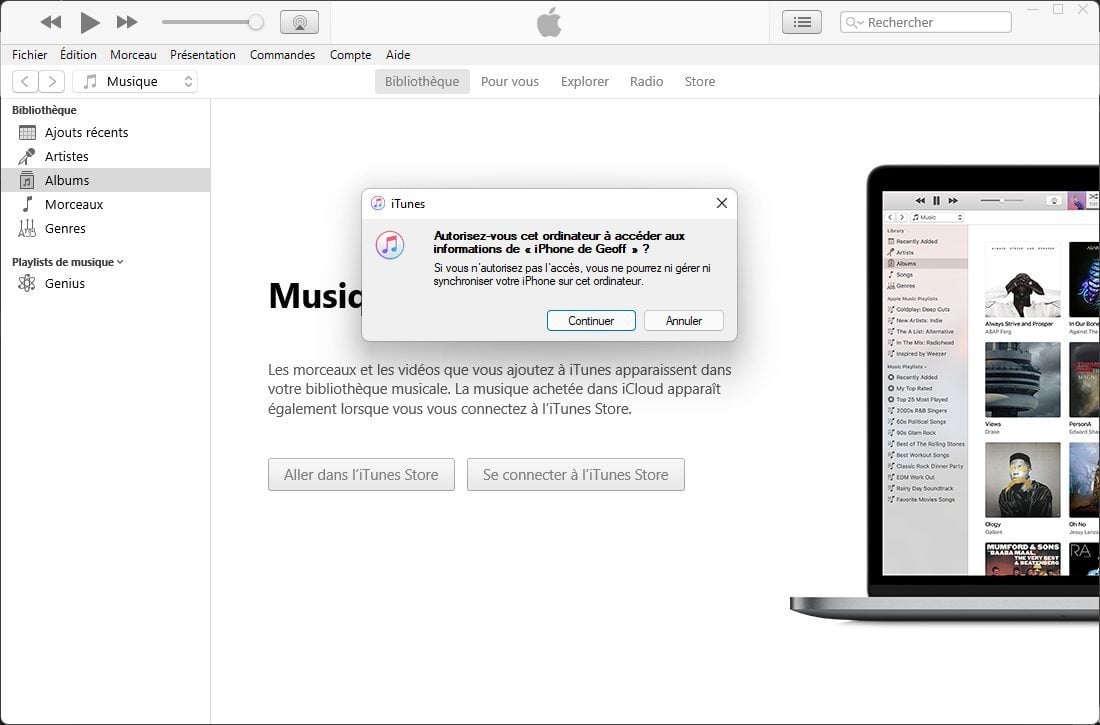Click the Genius atom icon
The height and width of the screenshot is (725, 1100).
point(27,284)
